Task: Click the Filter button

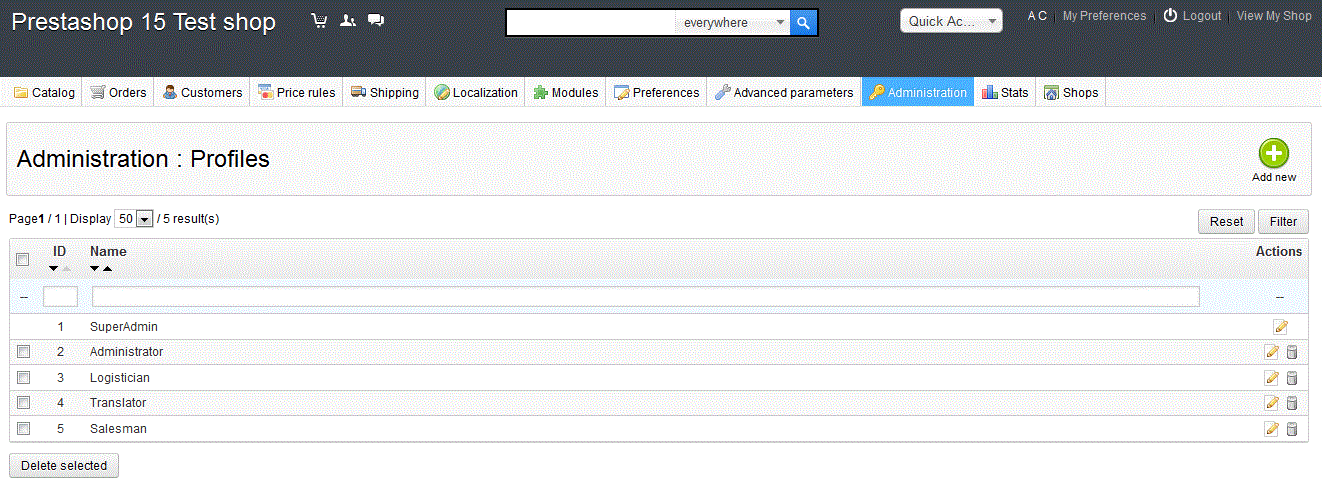Action: point(1282,222)
